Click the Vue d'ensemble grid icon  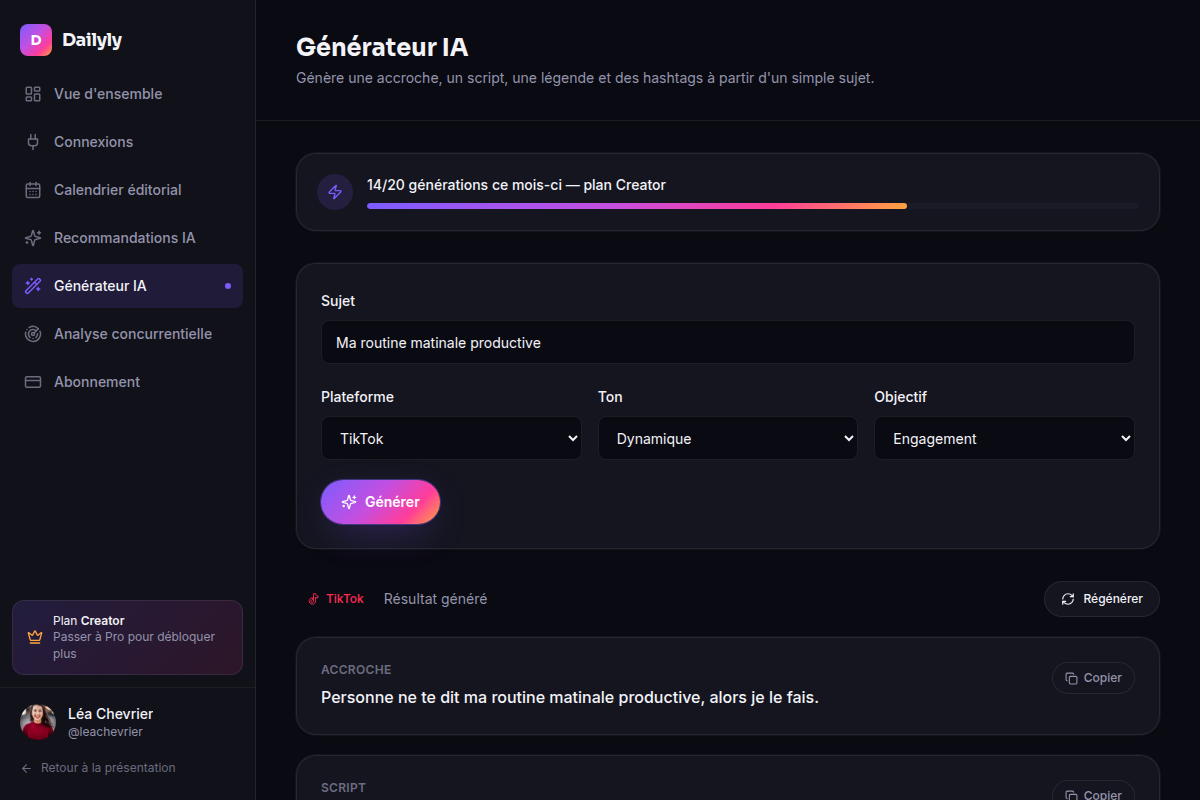[33, 94]
